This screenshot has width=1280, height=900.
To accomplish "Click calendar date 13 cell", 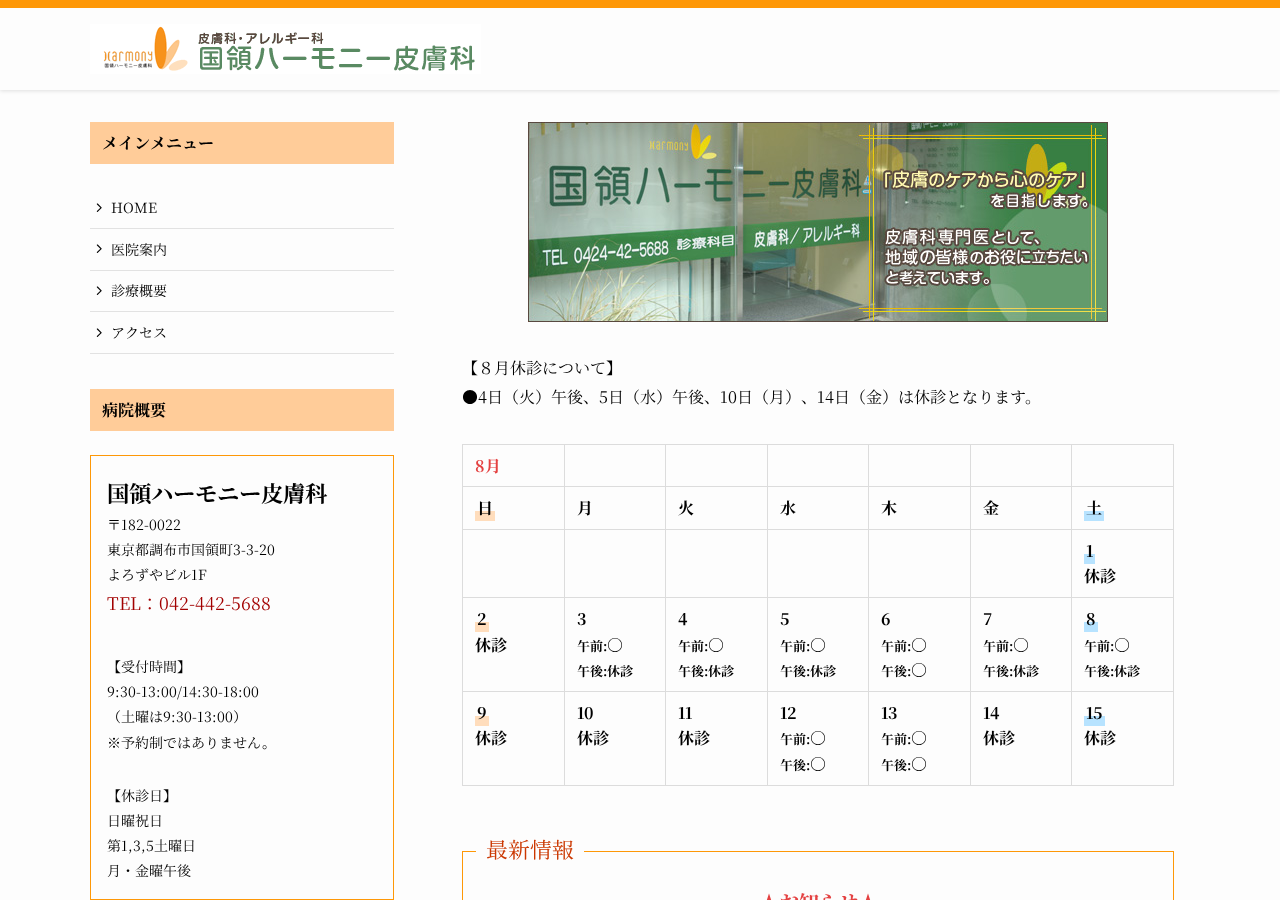I will coord(919,739).
